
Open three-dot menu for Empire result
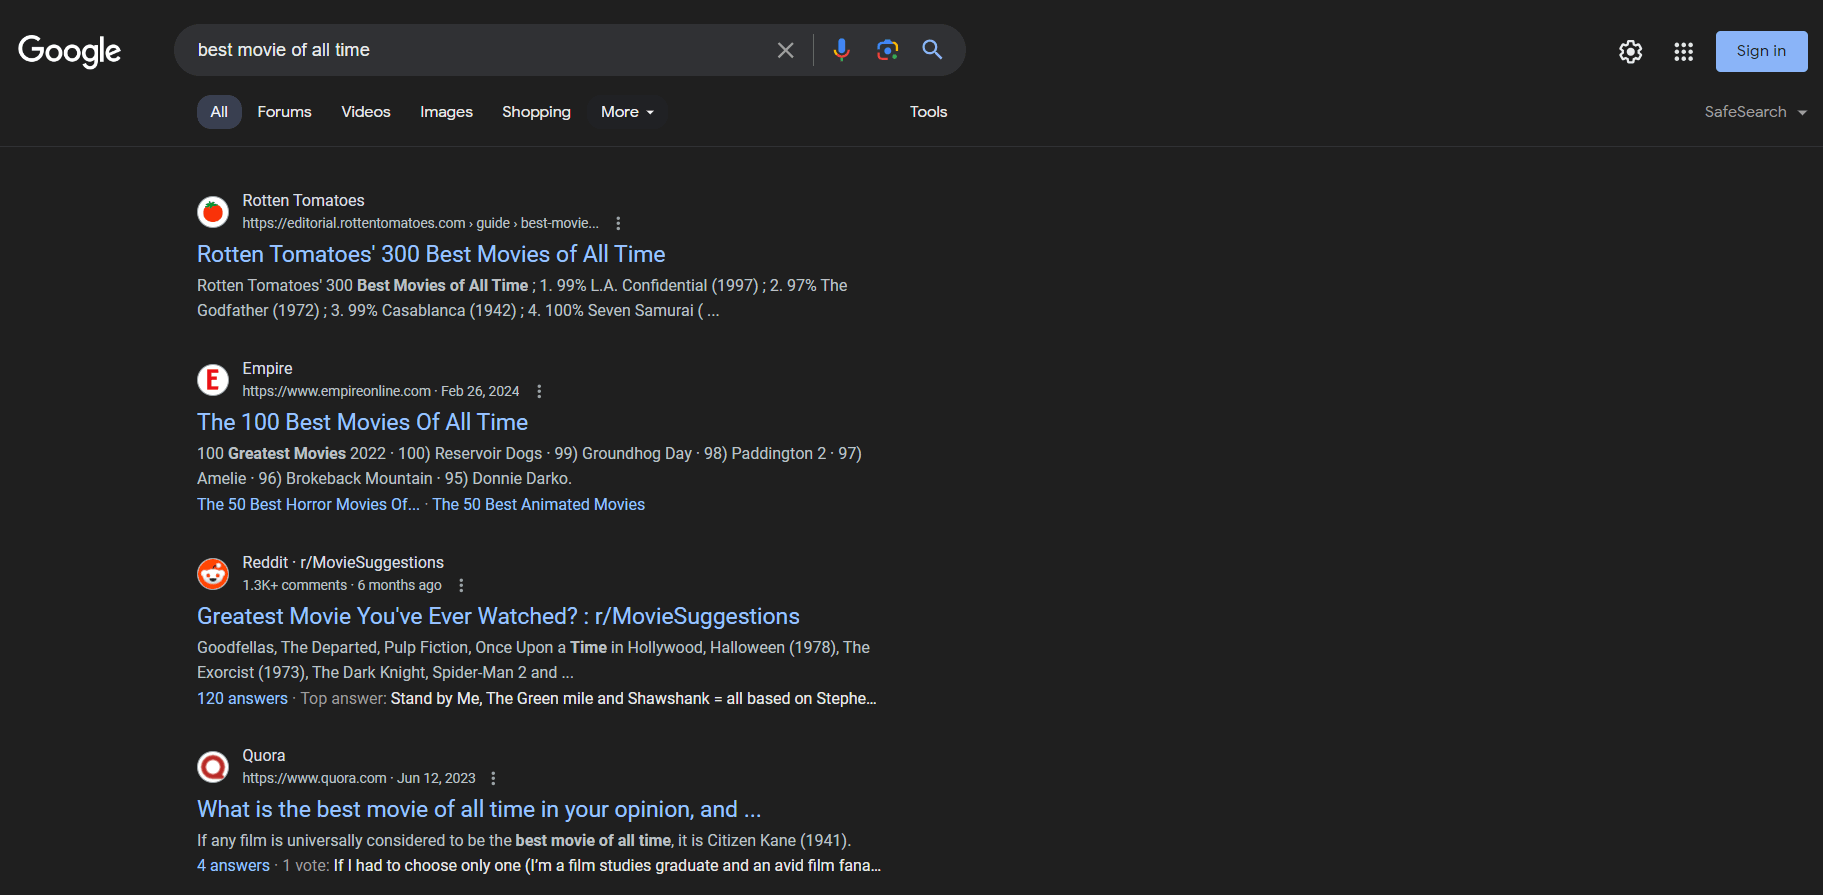click(x=539, y=391)
